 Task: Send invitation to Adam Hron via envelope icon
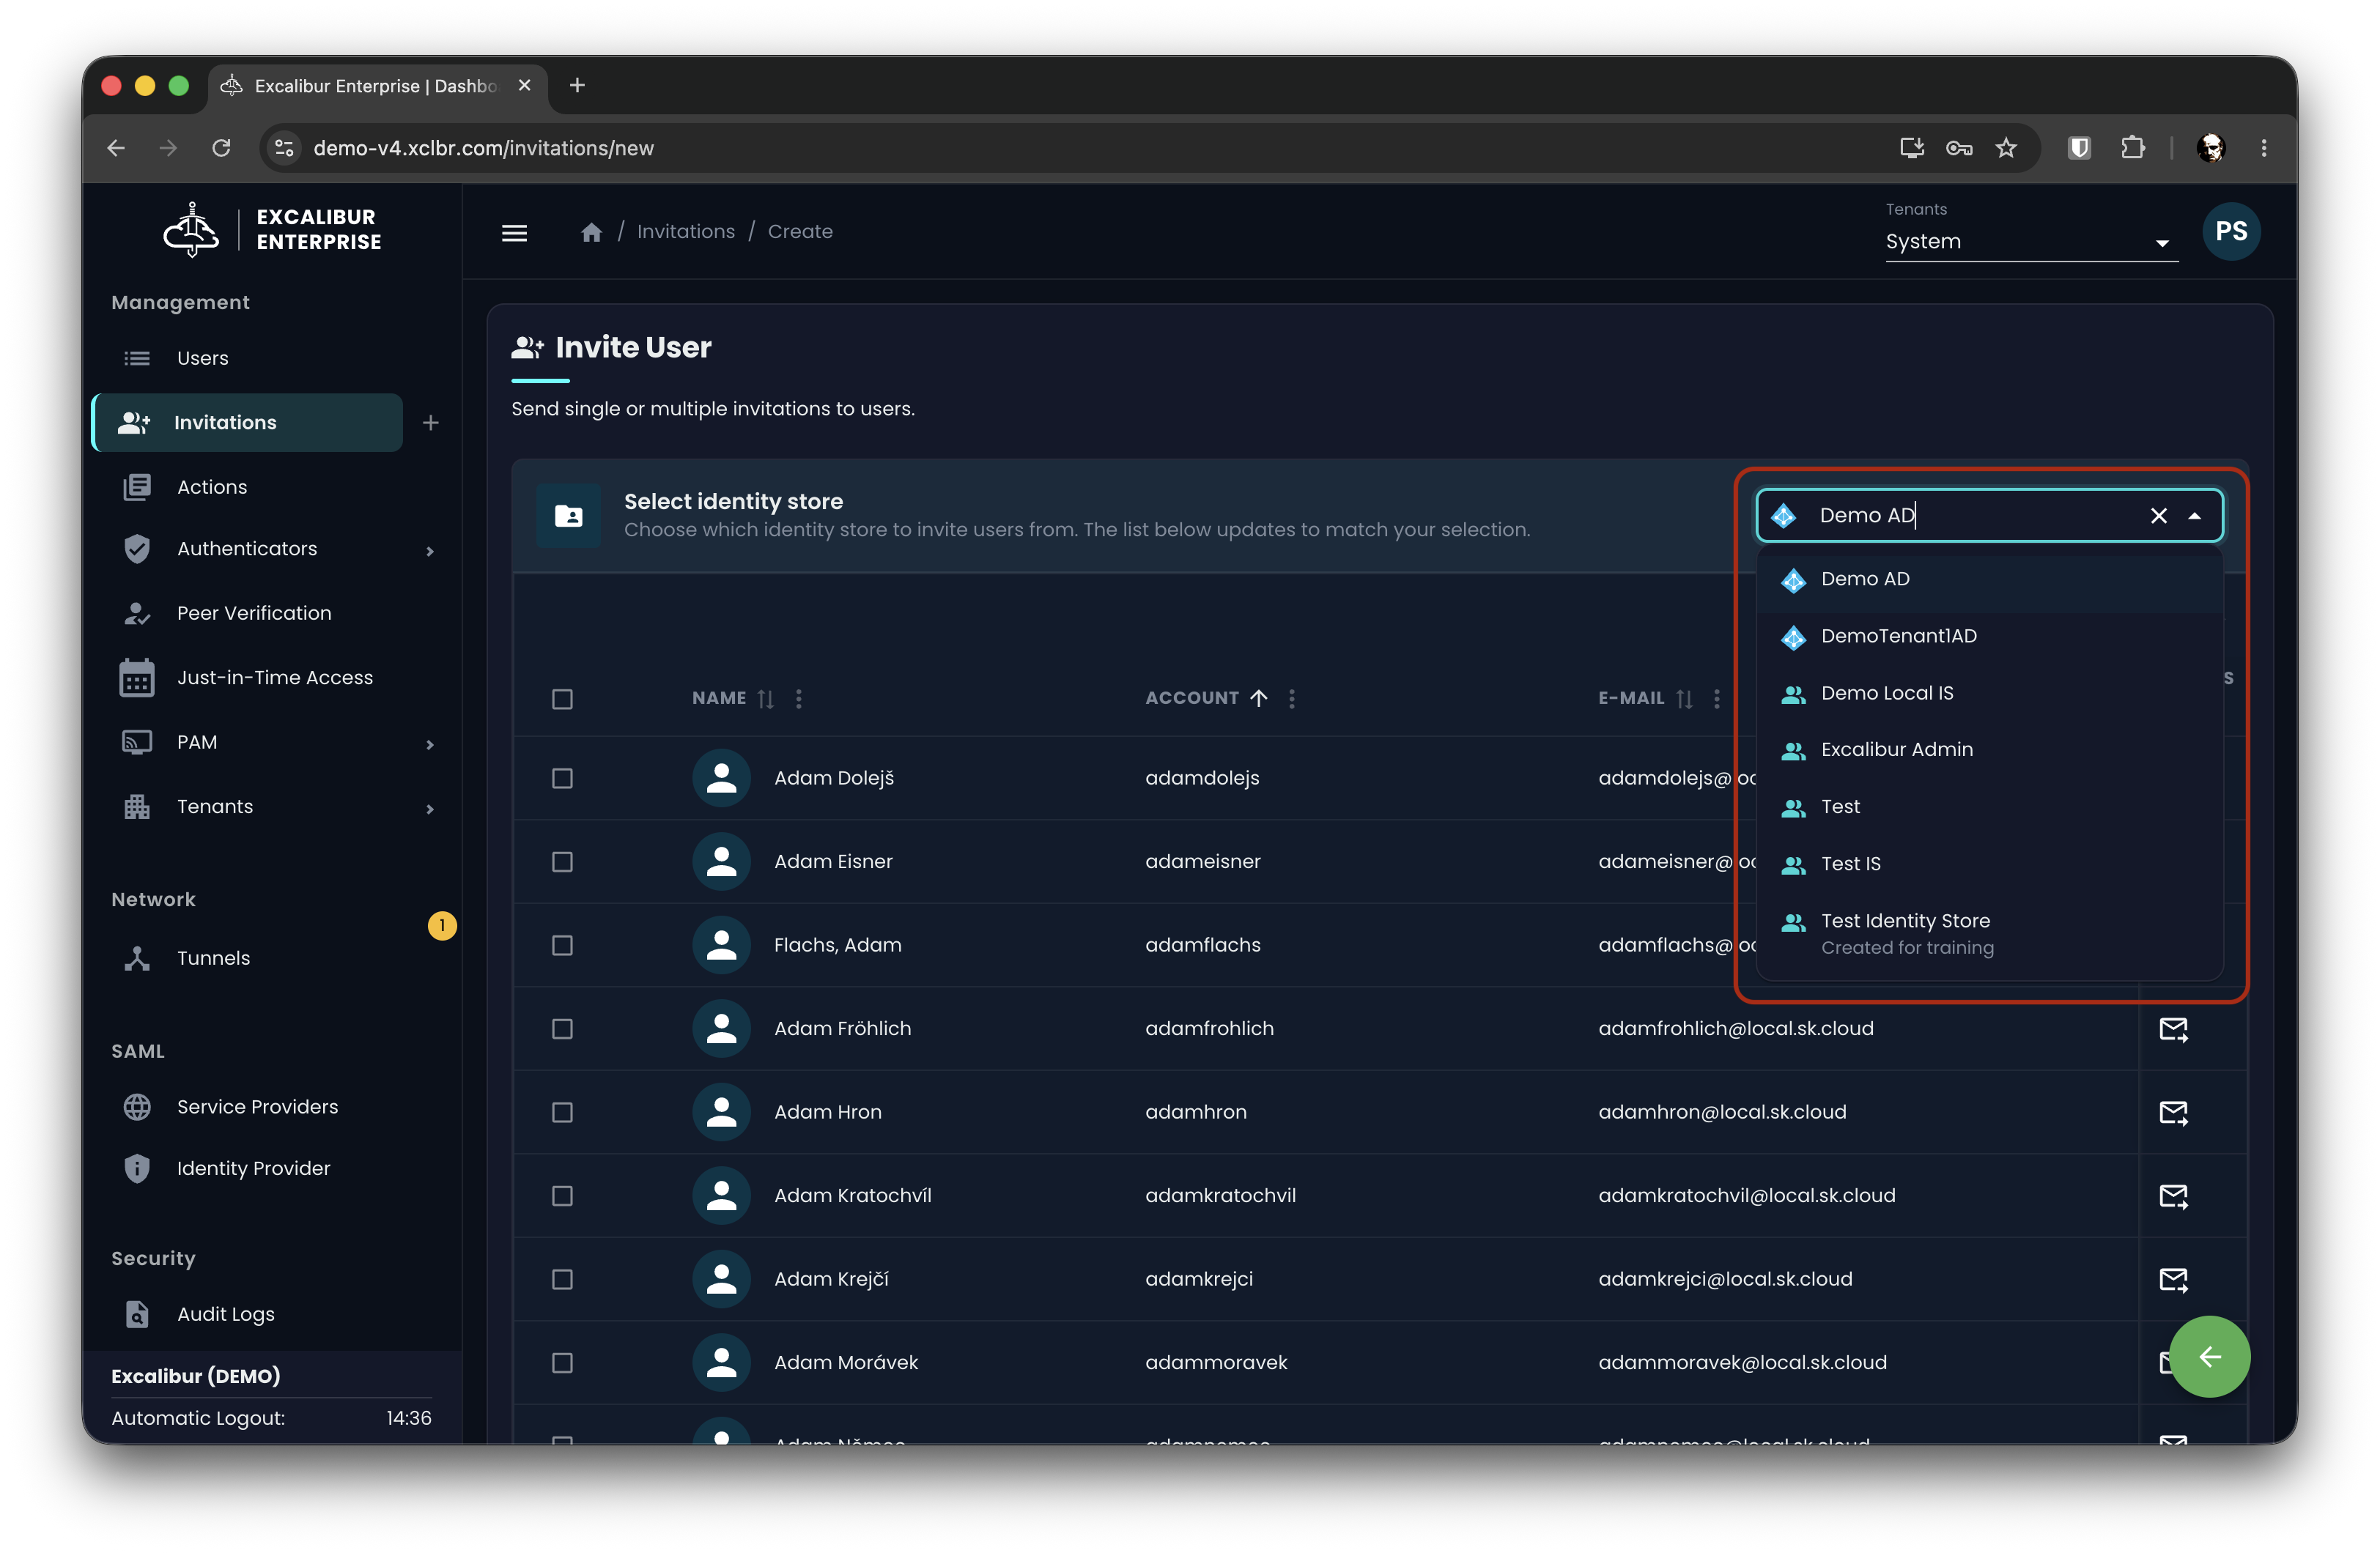click(x=2173, y=1112)
